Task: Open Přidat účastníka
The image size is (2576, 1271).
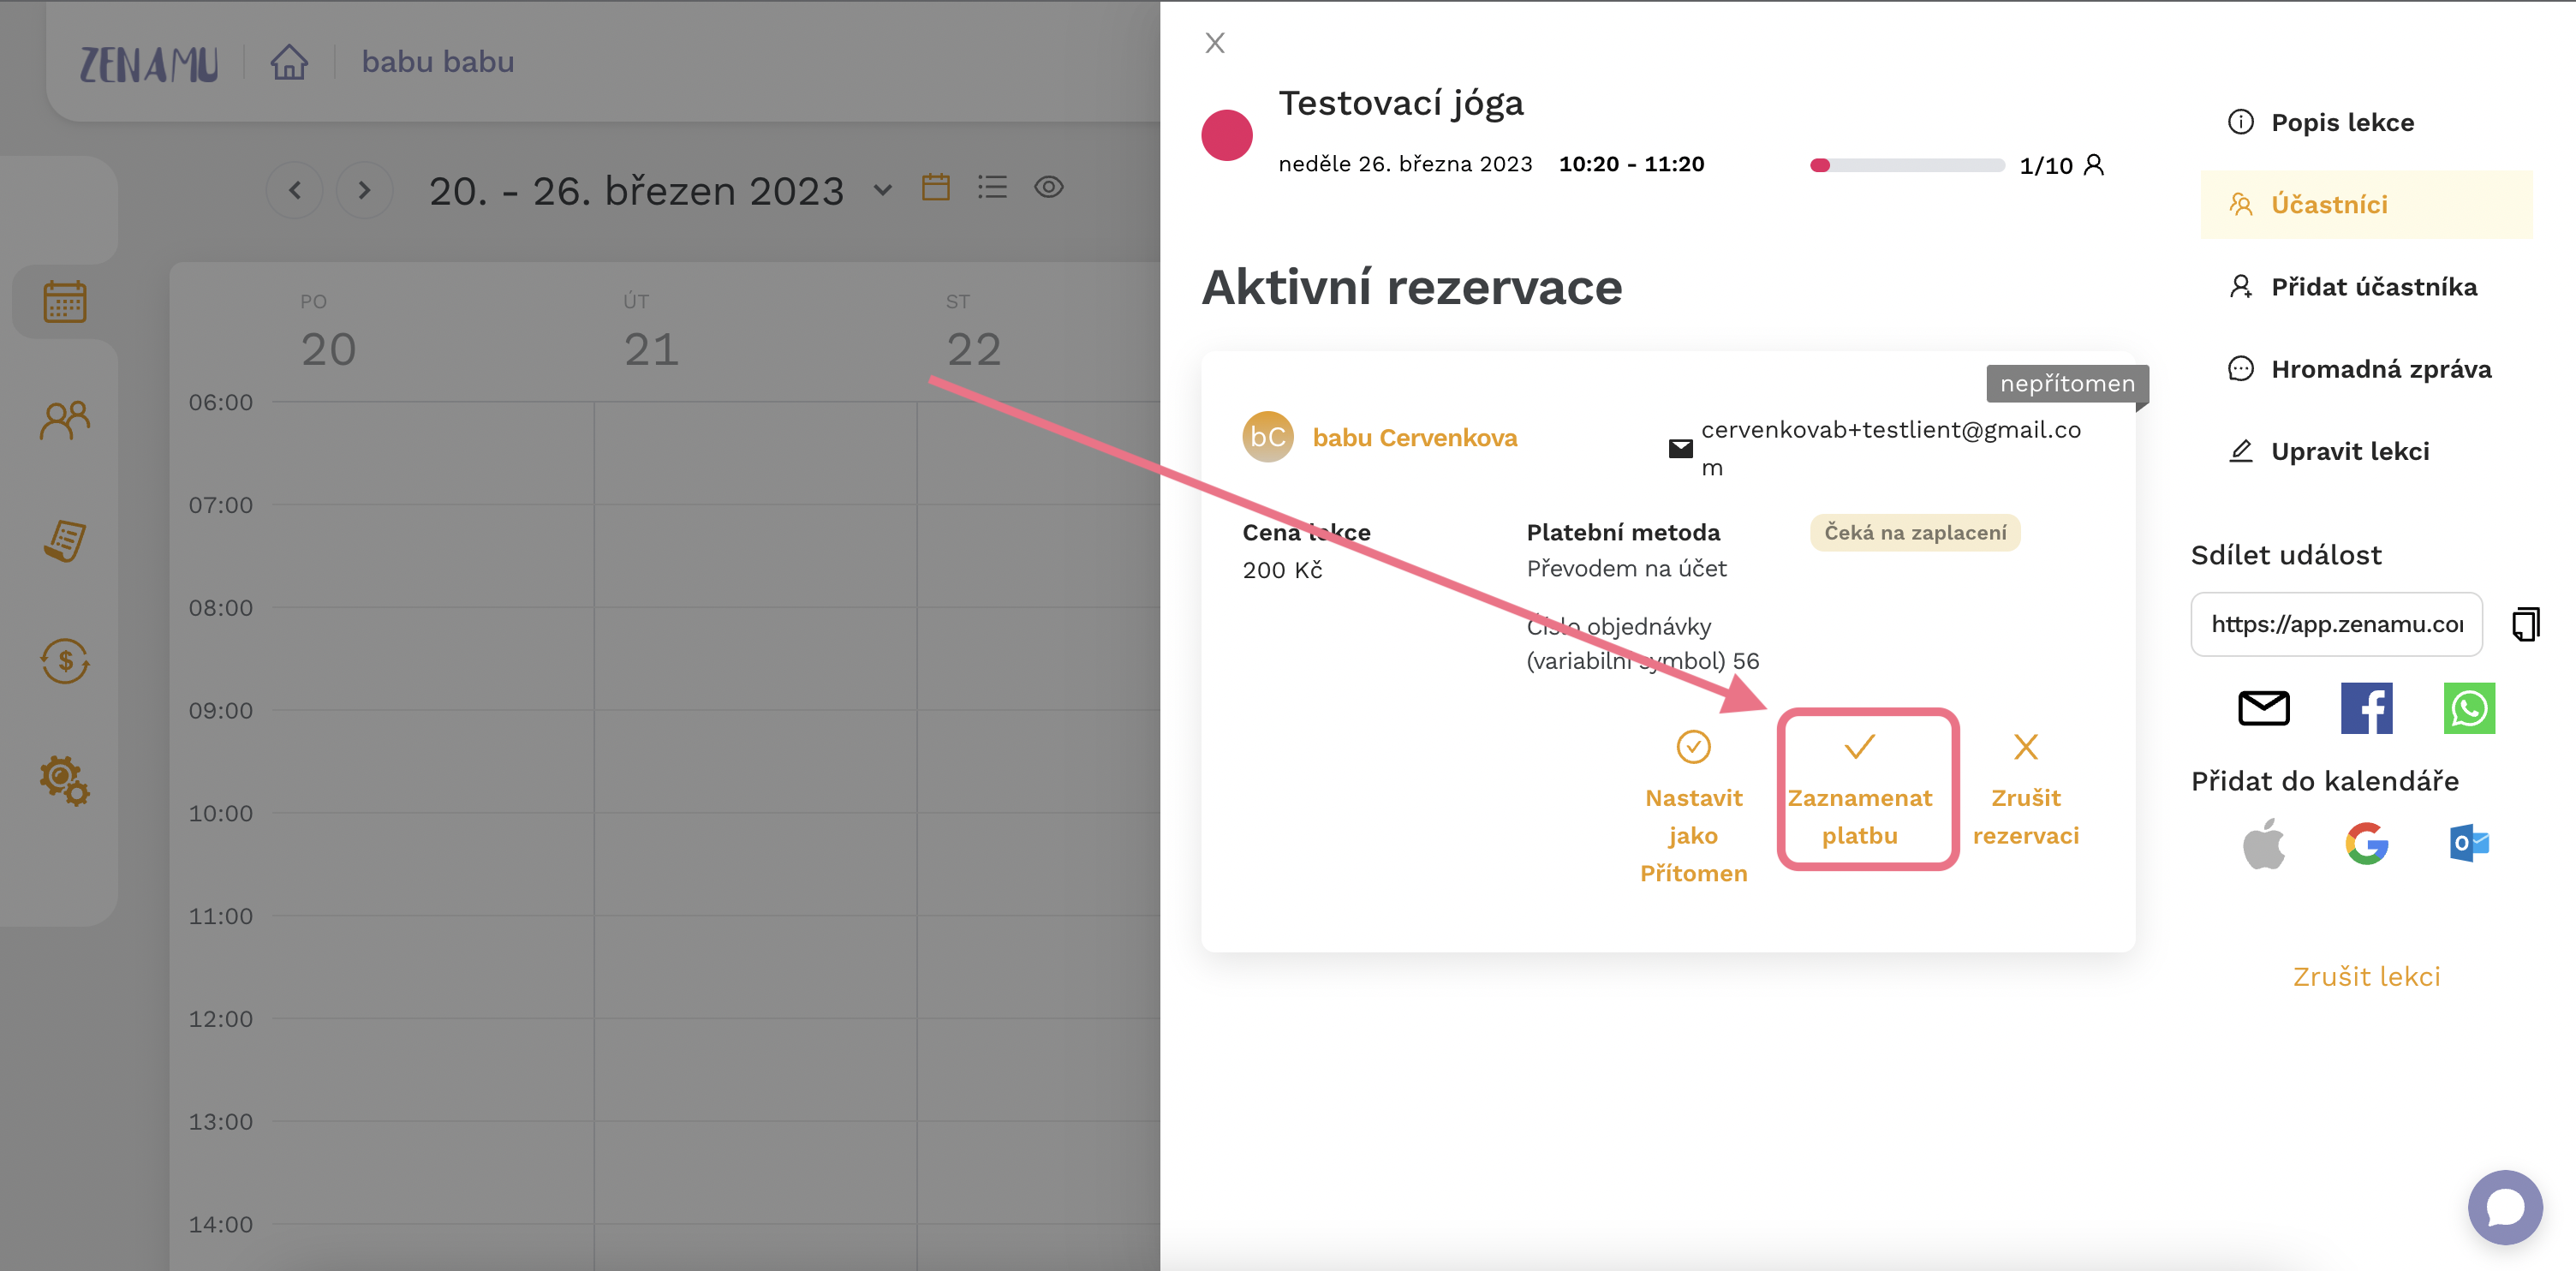Action: pos(2366,287)
